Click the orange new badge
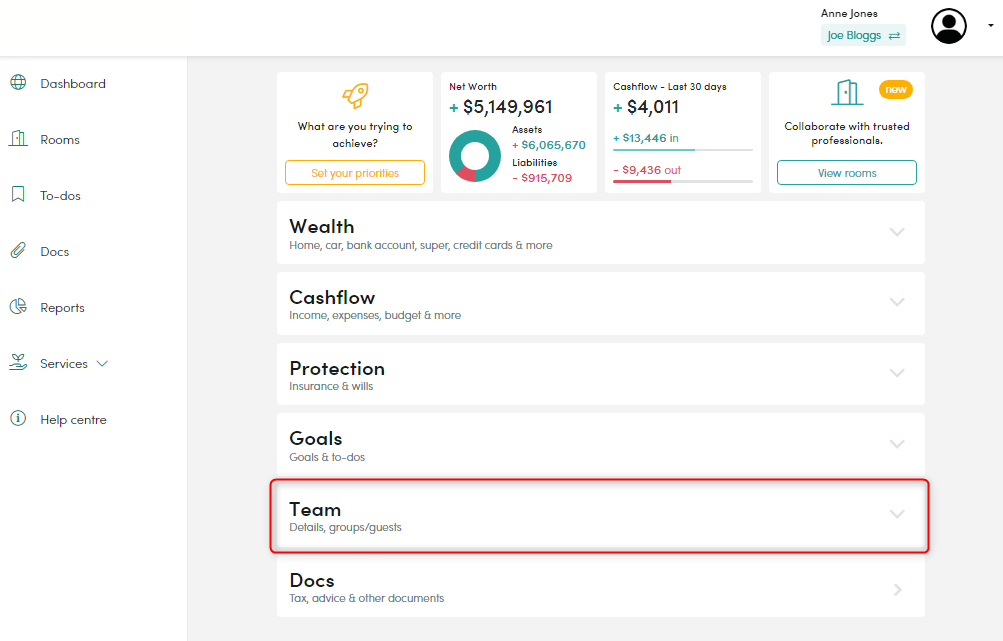 pos(896,90)
